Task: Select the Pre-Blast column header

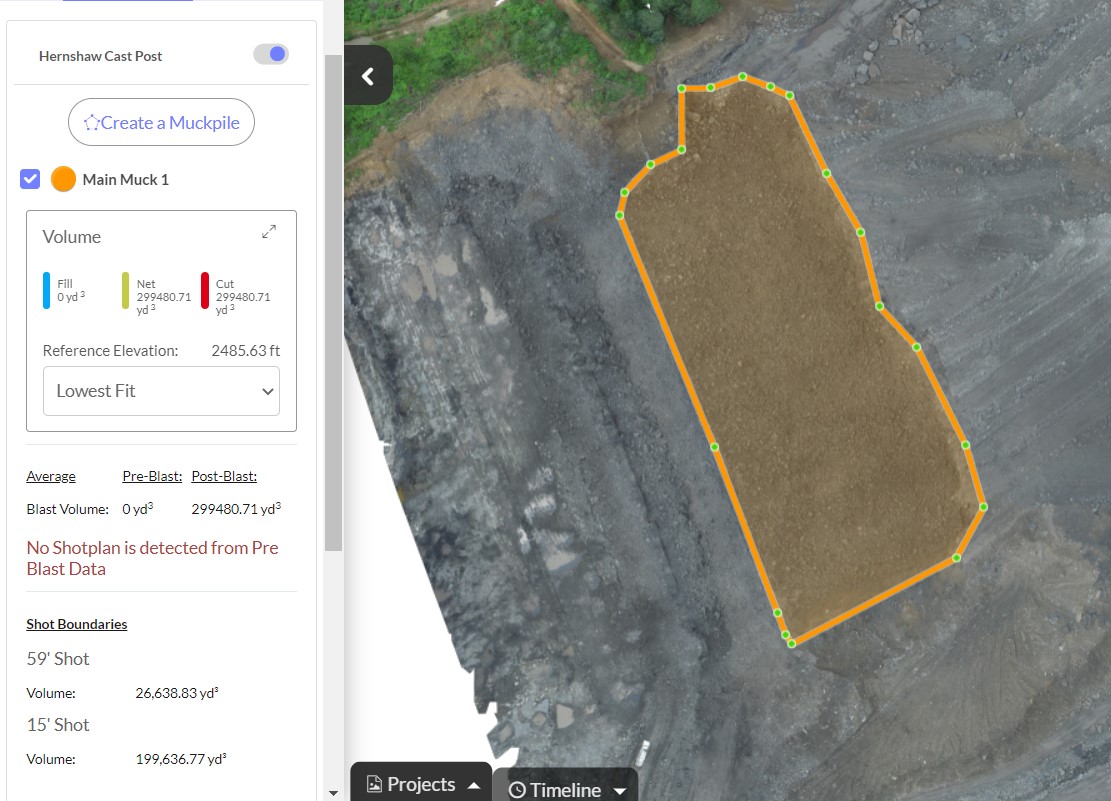Action: (152, 476)
